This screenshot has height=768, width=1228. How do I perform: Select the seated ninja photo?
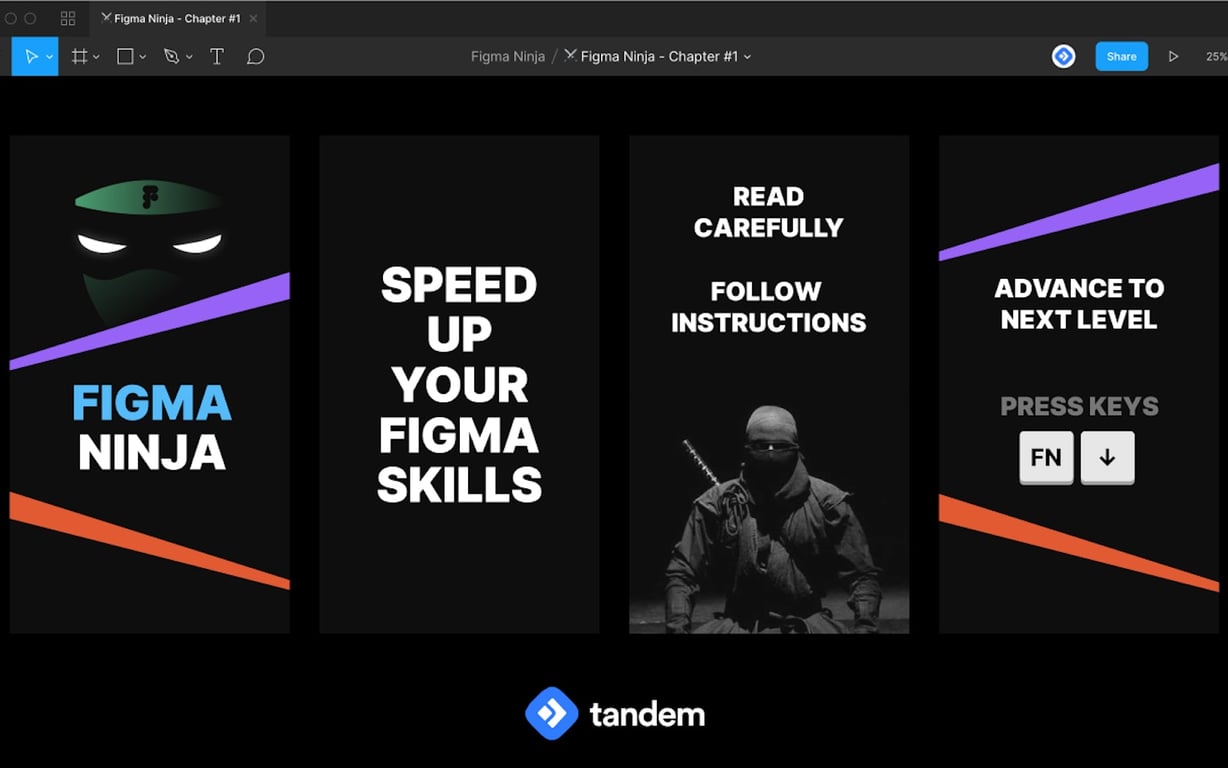tap(769, 518)
